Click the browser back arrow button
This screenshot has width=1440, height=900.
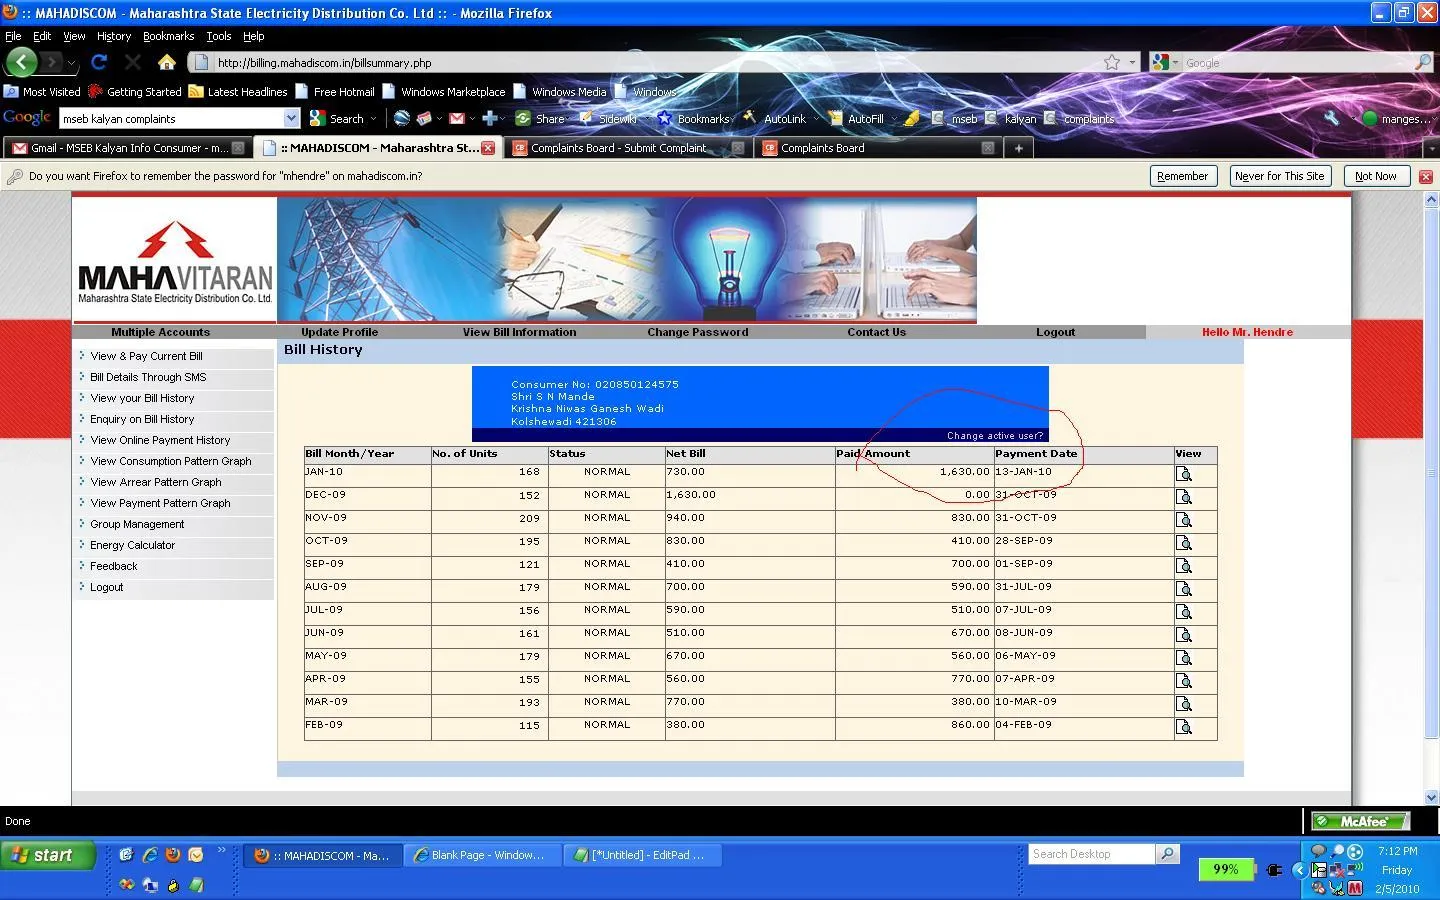[21, 62]
